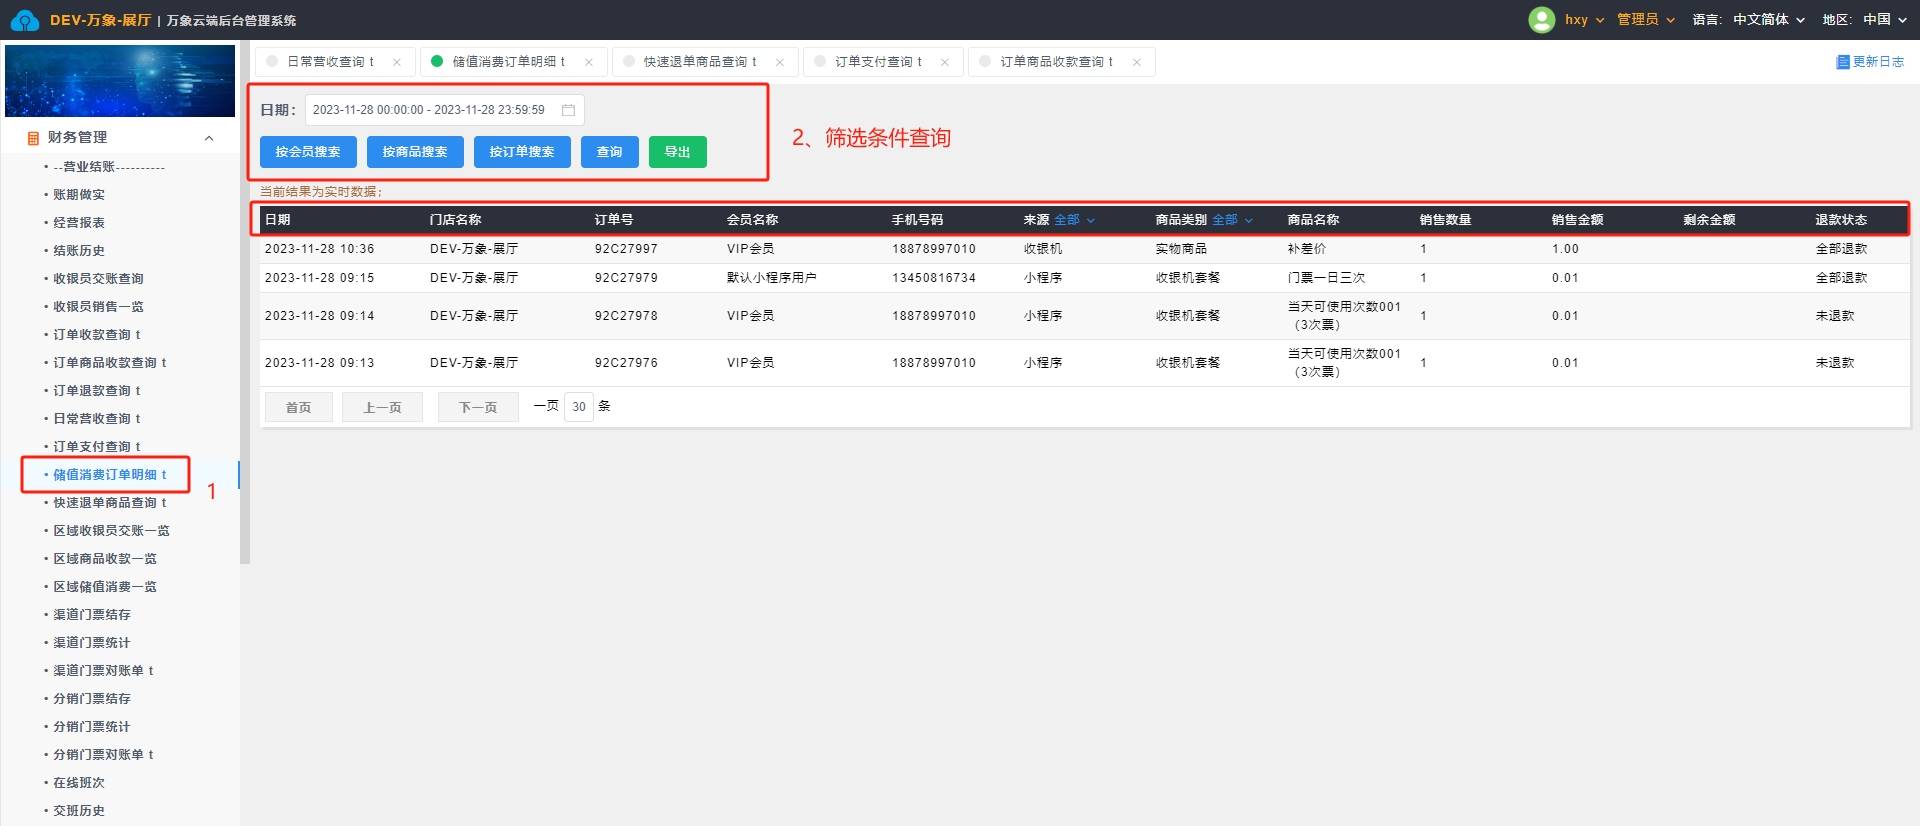The width and height of the screenshot is (1920, 826).
Task: Open the 来源 全部 filter dropdown
Action: [1074, 220]
